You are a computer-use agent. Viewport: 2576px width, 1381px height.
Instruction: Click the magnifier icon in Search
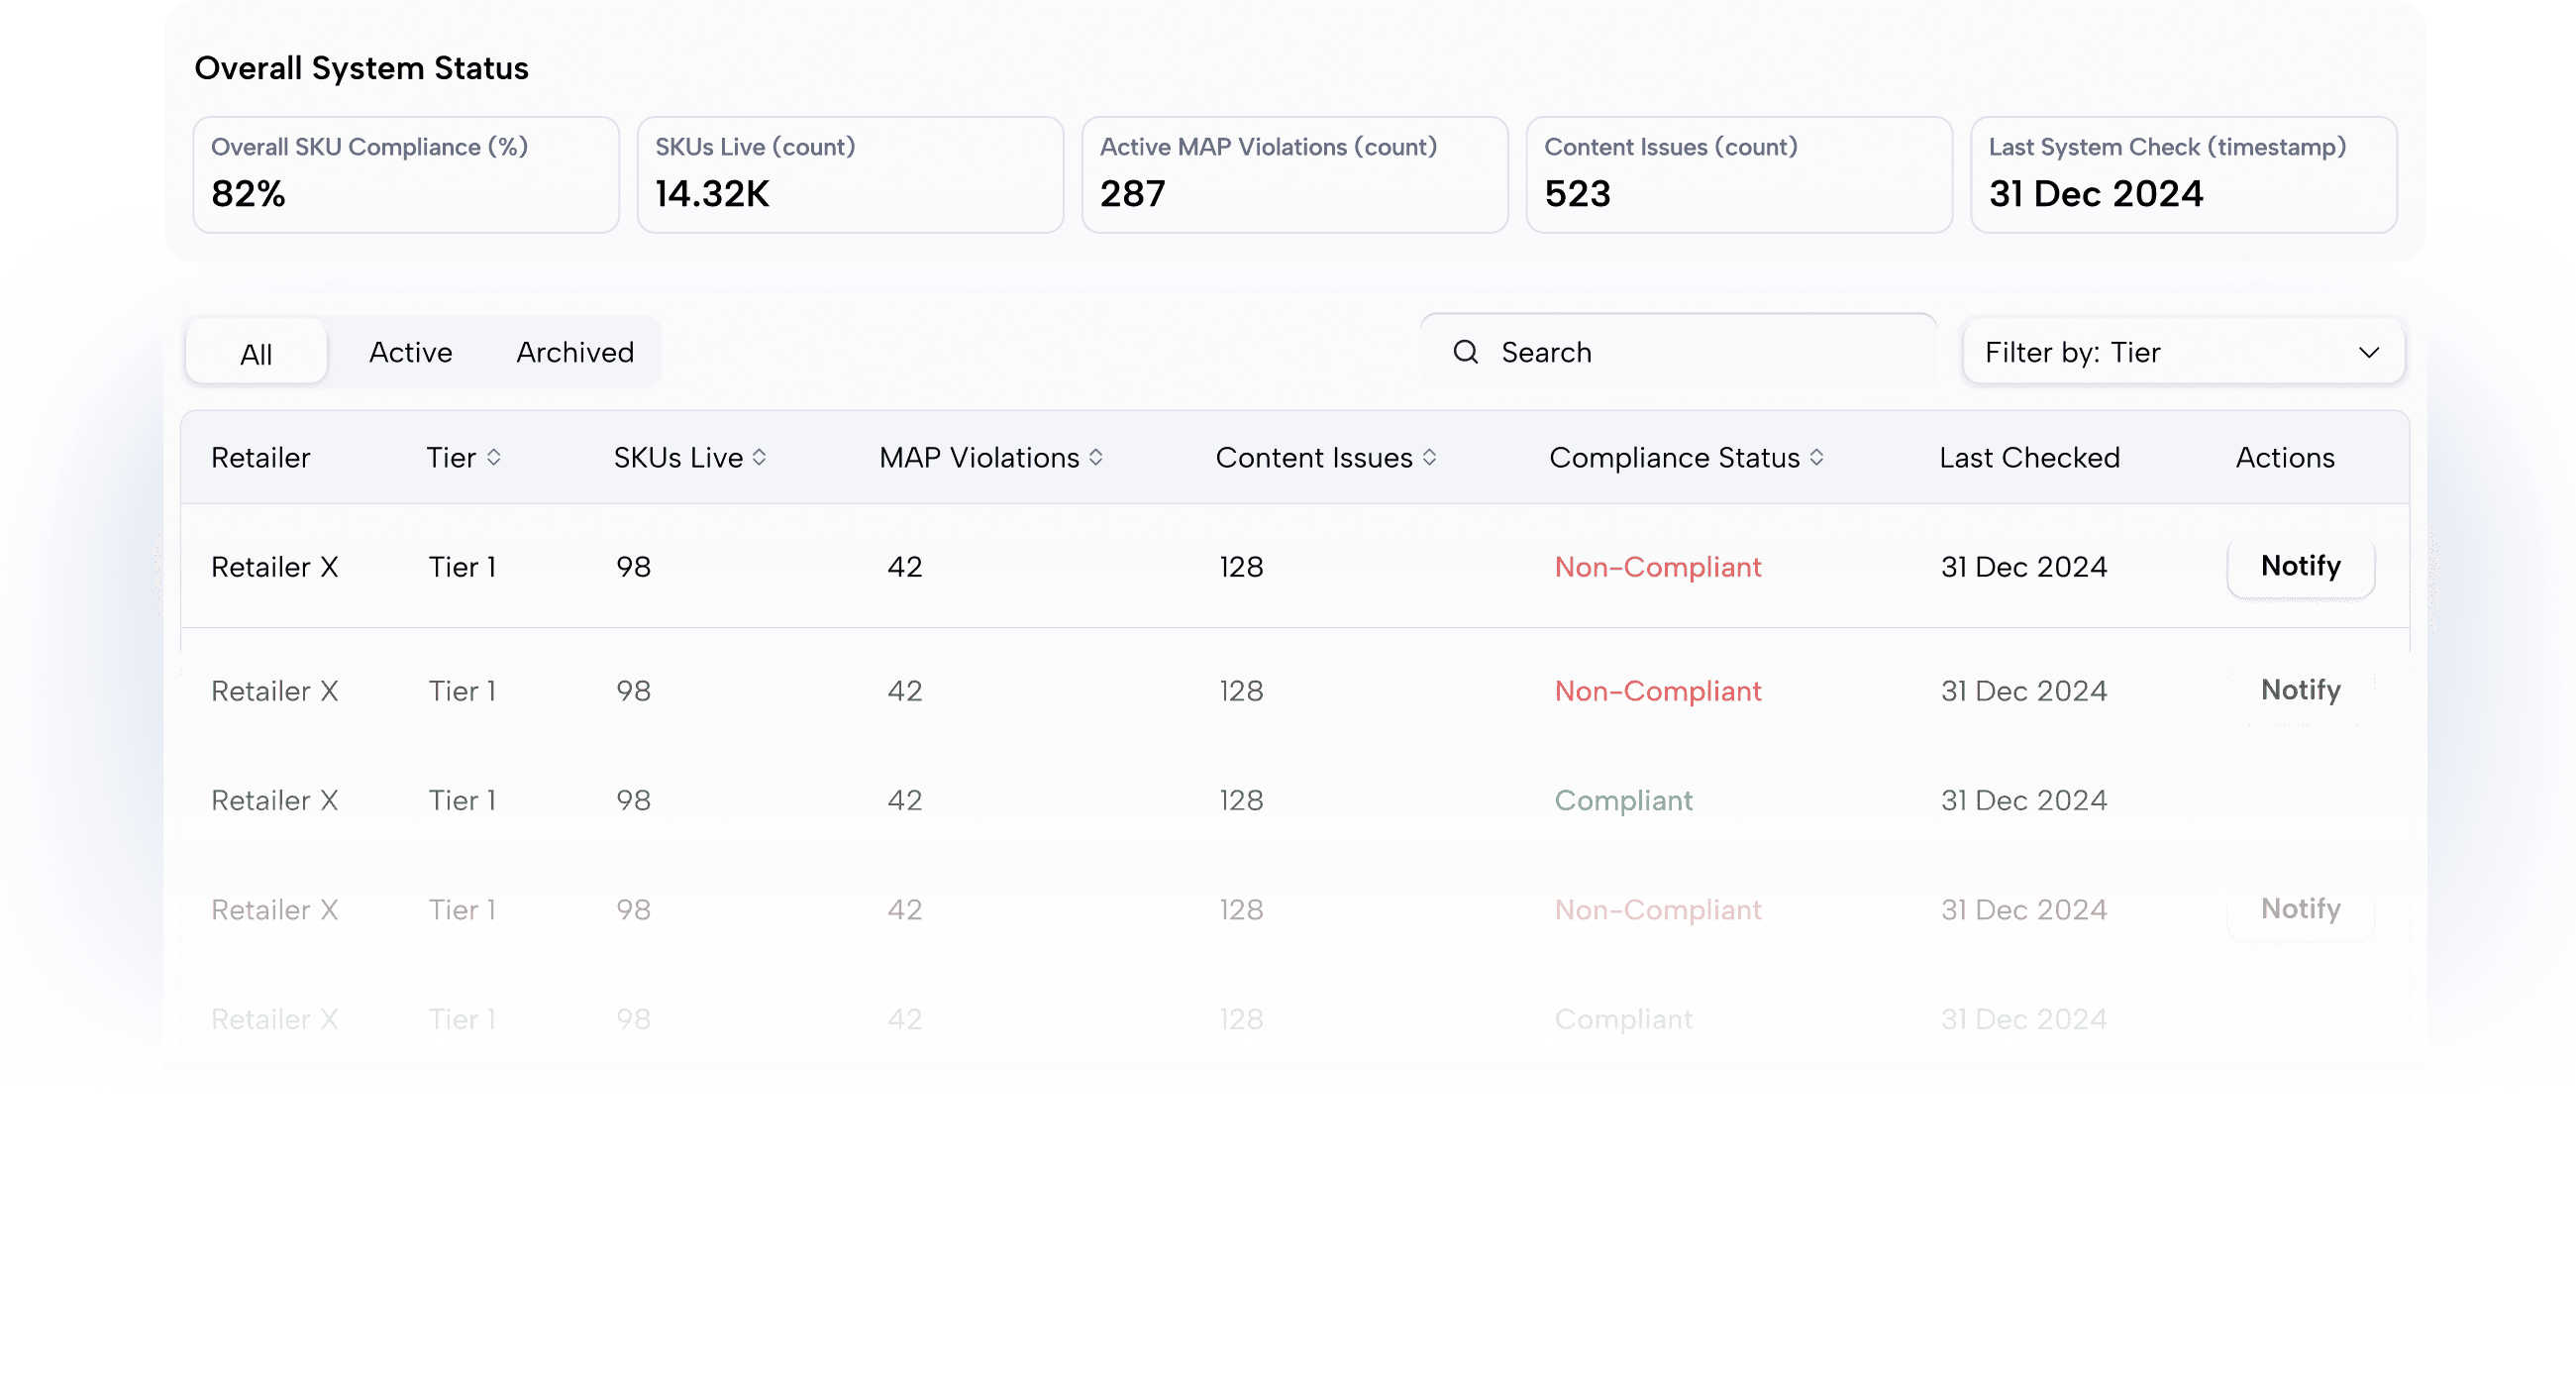pos(1465,352)
